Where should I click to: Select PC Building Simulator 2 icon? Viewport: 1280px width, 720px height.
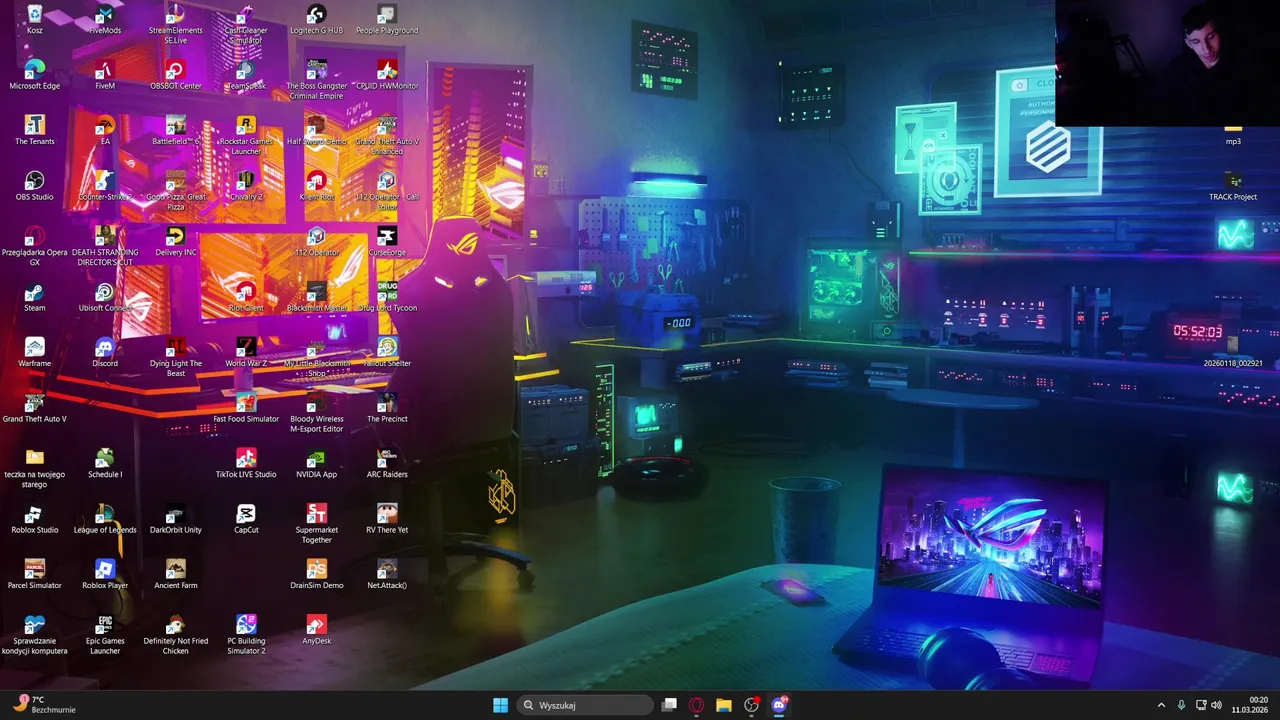[246, 634]
